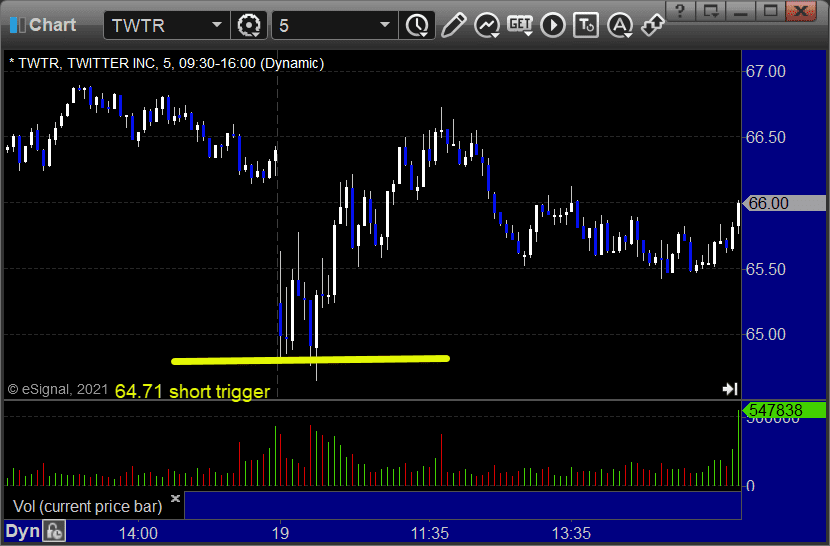Select the Vol (current price bar) label
This screenshot has height=546, width=830.
point(87,507)
